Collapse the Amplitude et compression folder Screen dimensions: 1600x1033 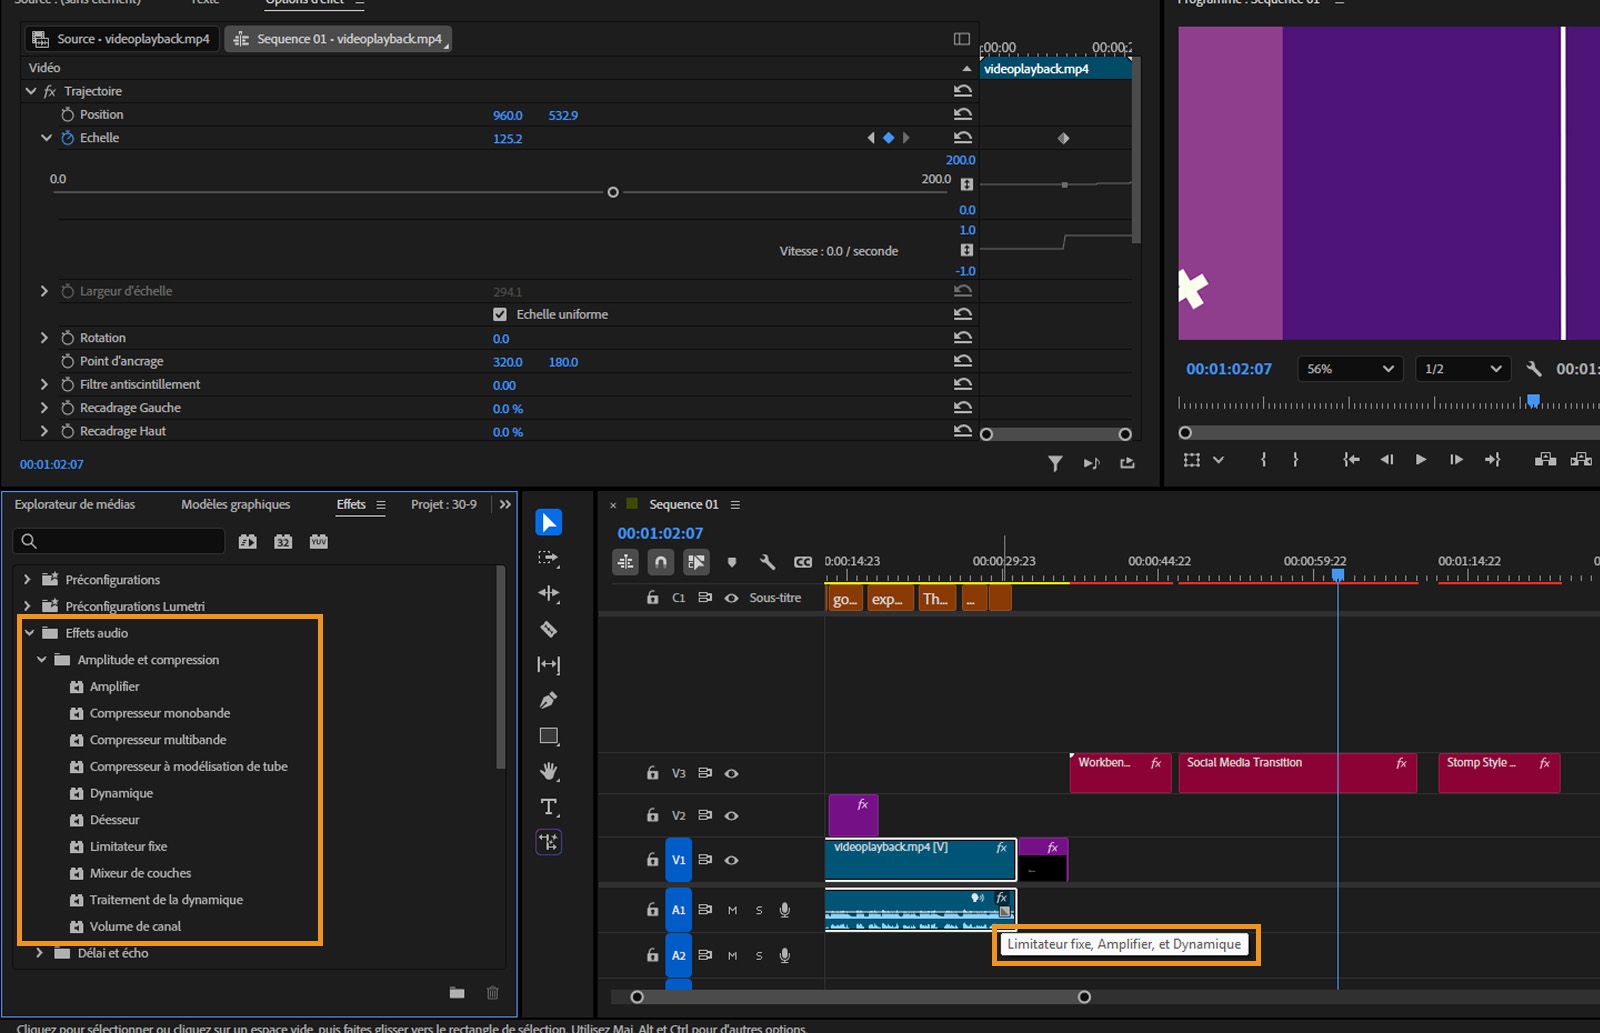pos(42,659)
